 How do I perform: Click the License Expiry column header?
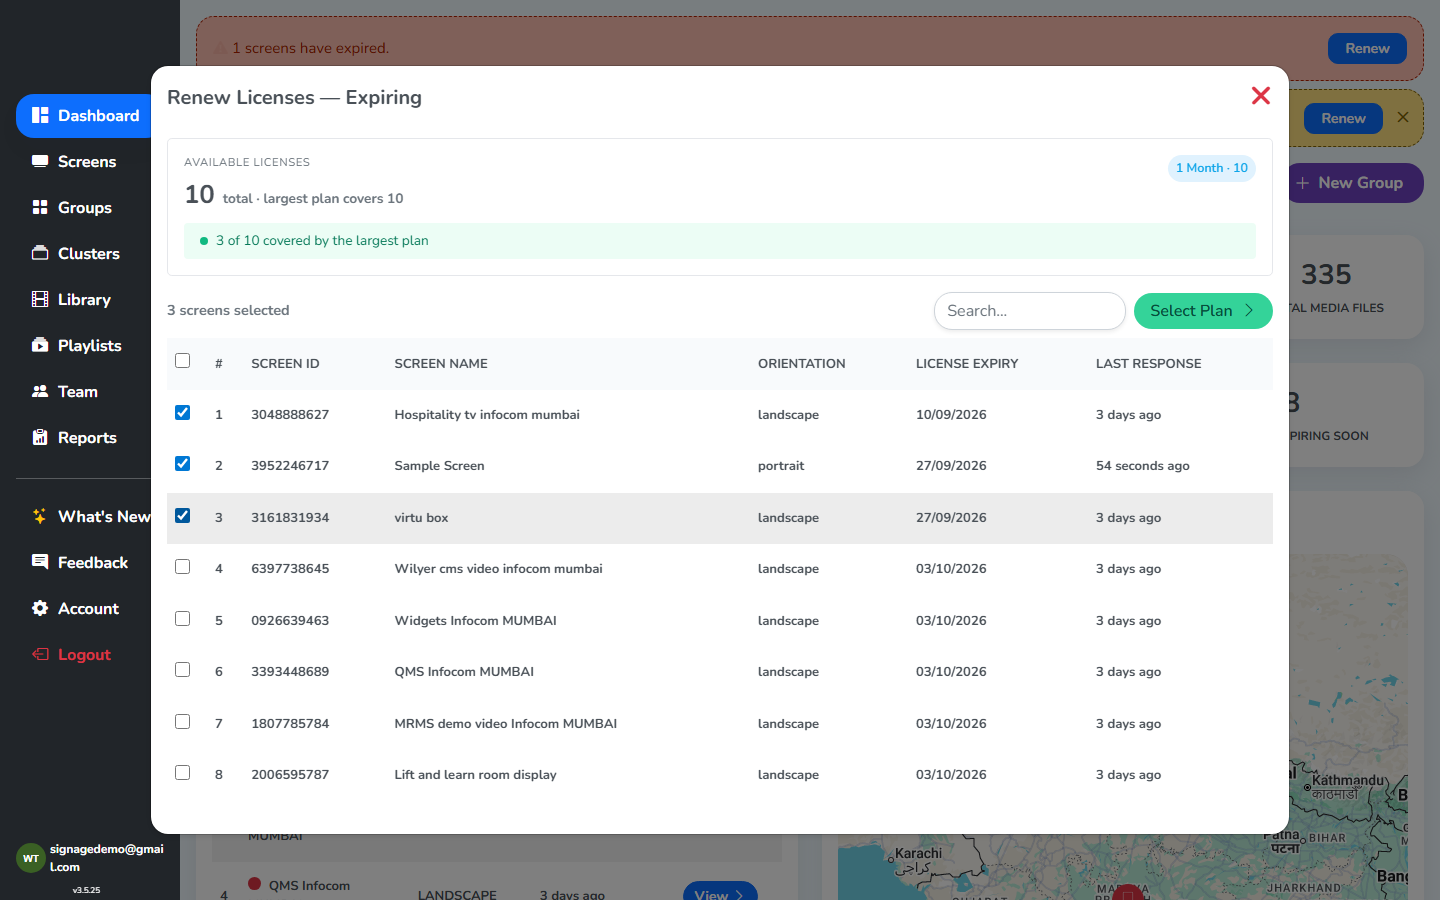[967, 364]
